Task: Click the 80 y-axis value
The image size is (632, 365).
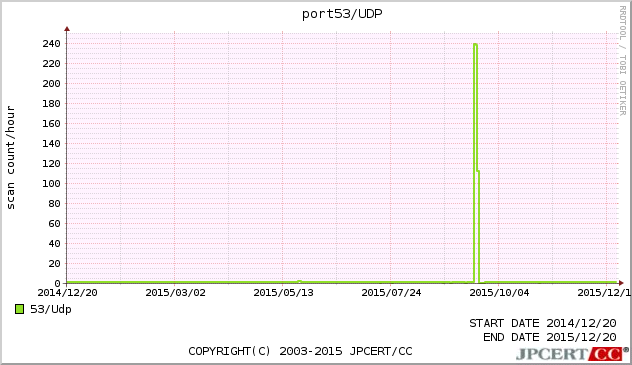Action: (x=54, y=203)
